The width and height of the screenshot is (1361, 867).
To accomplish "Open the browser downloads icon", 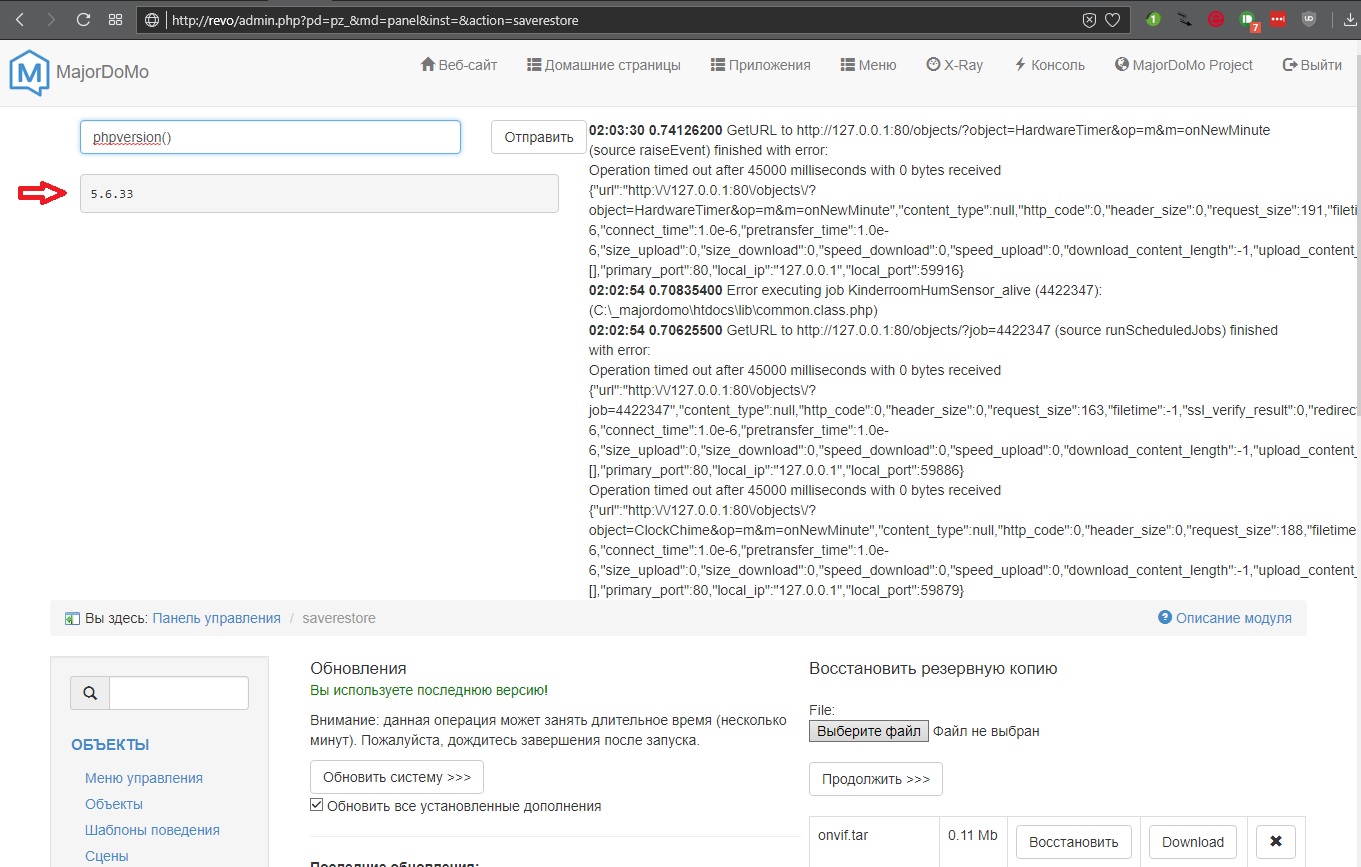I will 1349,20.
